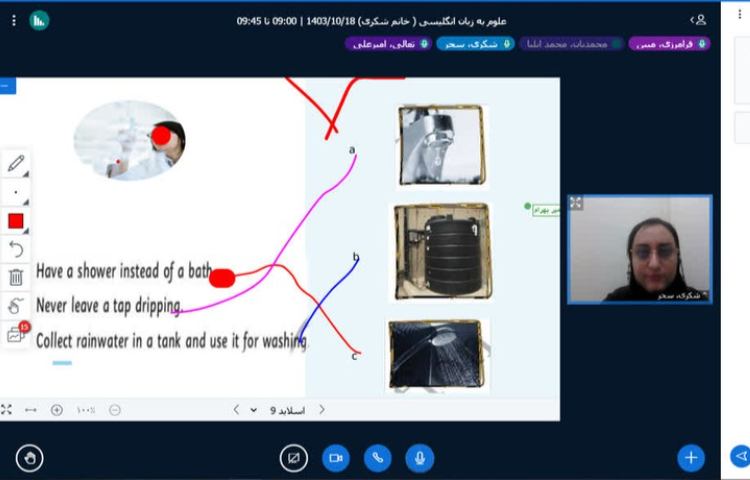Click the text 'Never leave a tap dripping'
750x480 pixels.
pos(109,305)
